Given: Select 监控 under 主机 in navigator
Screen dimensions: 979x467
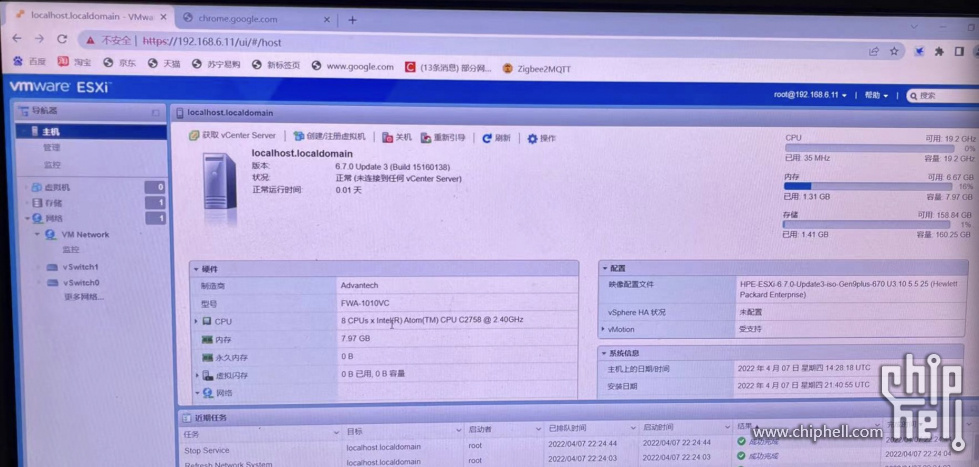Looking at the screenshot, I should (x=52, y=165).
